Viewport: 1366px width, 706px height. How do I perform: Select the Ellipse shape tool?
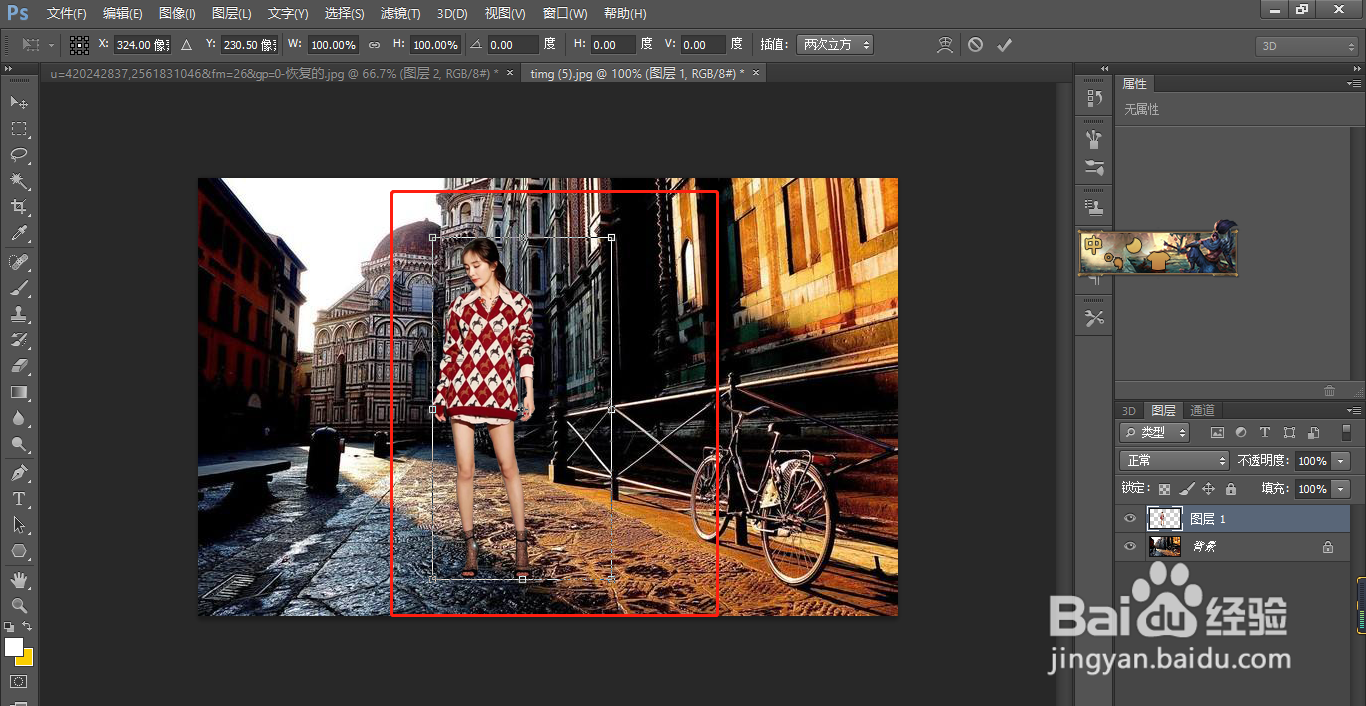(19, 550)
